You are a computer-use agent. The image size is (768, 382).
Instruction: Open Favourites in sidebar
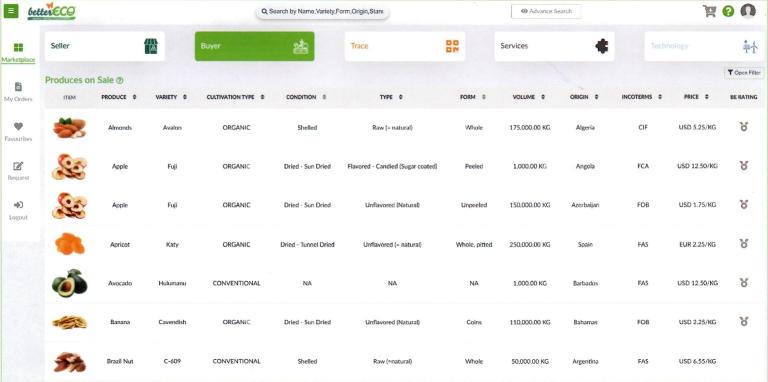(x=18, y=132)
